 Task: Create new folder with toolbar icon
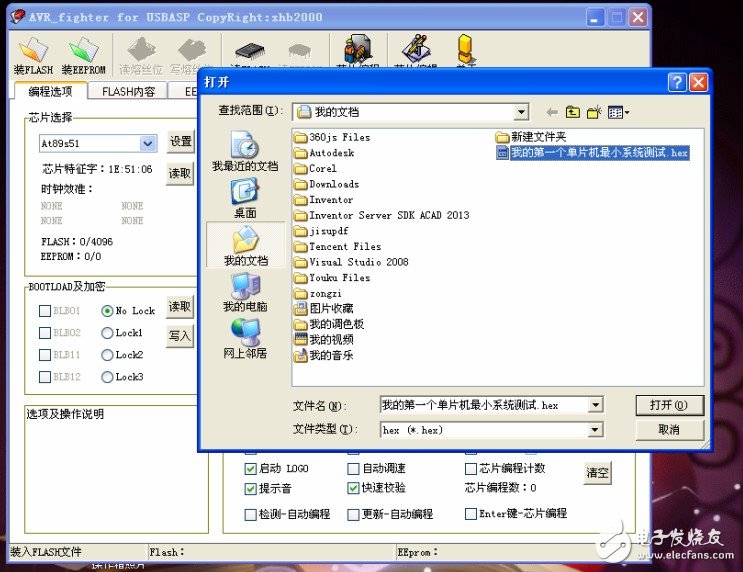pos(594,112)
